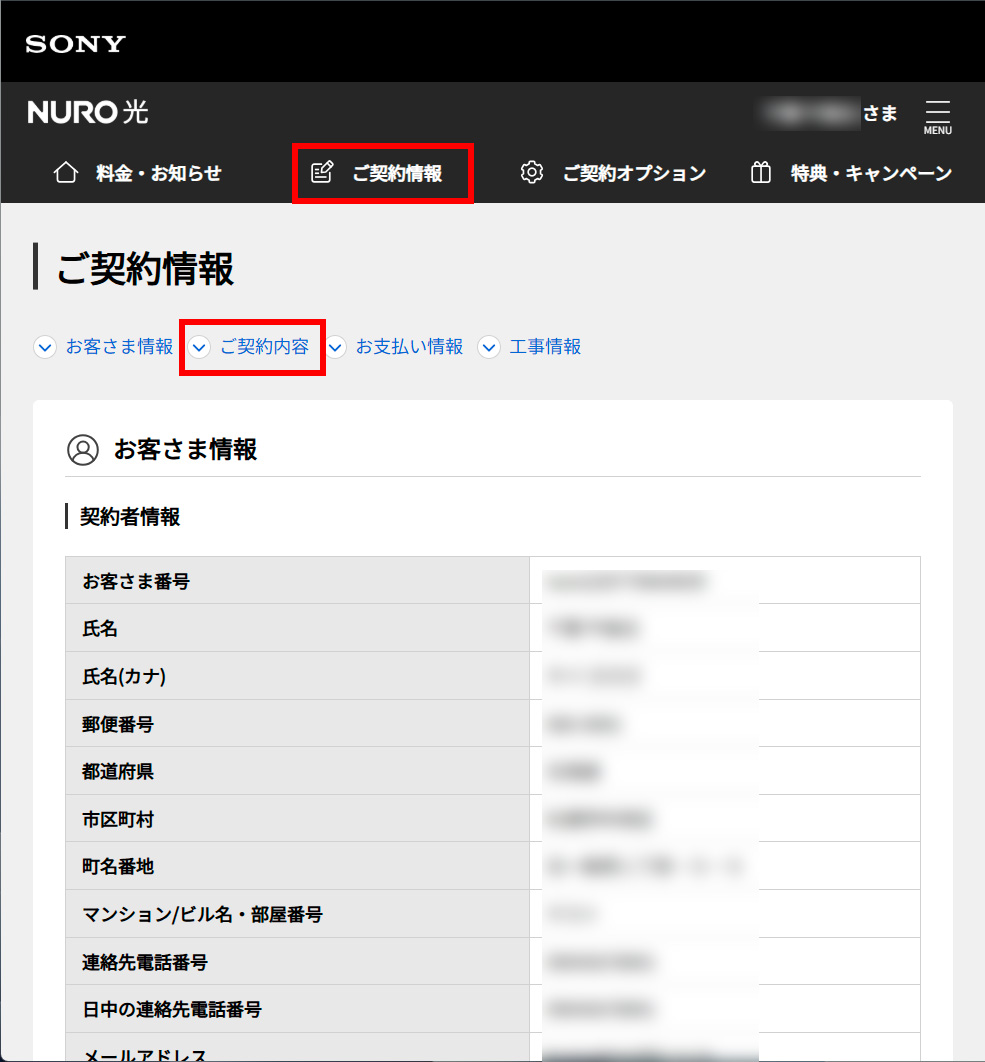Click the blurred value next to お客さま番号

click(x=626, y=582)
